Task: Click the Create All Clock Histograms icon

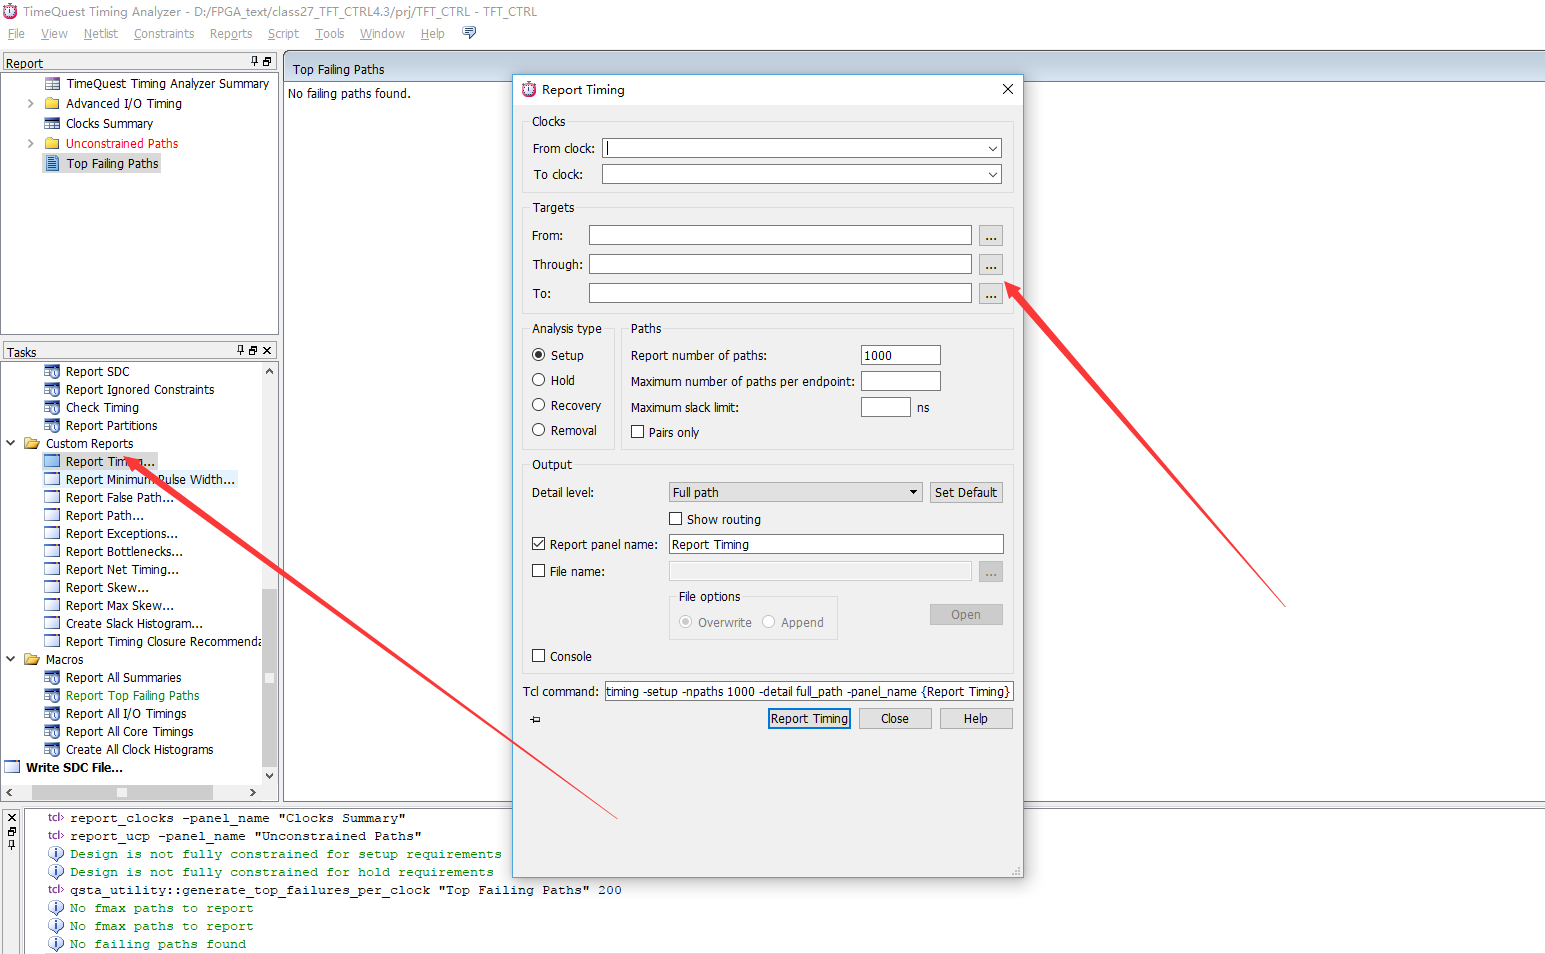Action: pyautogui.click(x=52, y=749)
